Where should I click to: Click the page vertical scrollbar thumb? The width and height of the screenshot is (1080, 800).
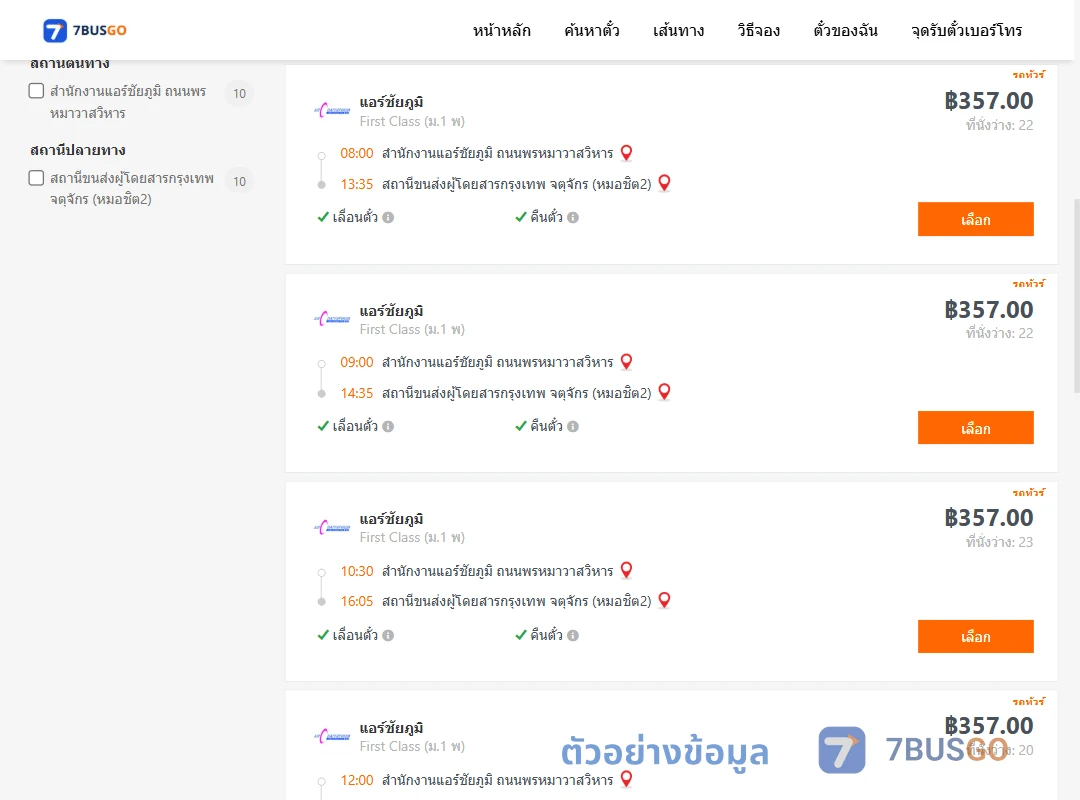pyautogui.click(x=1076, y=296)
